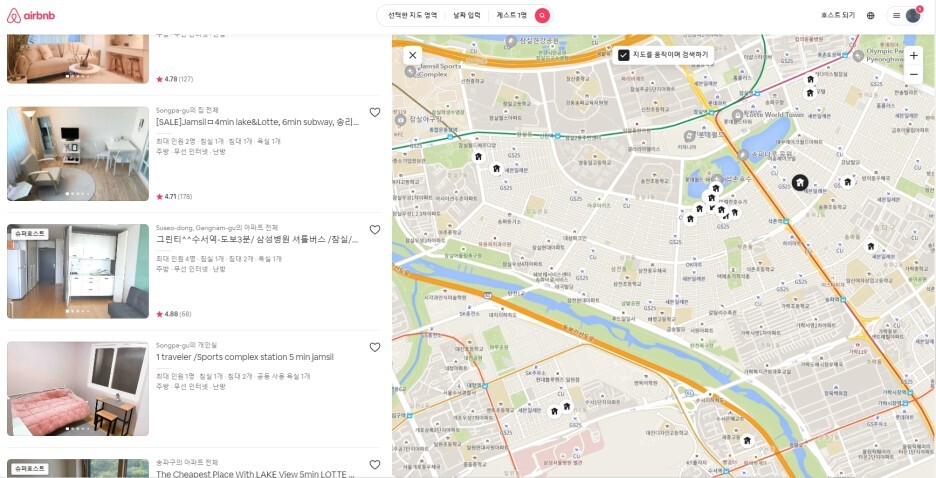Click home marker touching the green park near 잠실새내
The height and width of the screenshot is (478, 936).
pyautogui.click(x=478, y=157)
